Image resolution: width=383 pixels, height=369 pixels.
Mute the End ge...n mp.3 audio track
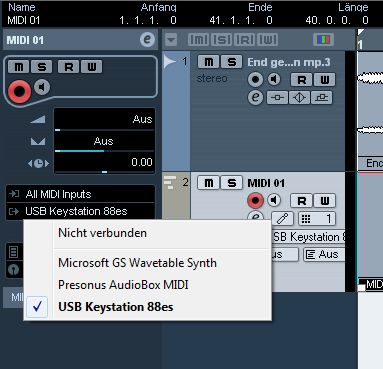[x=208, y=62]
